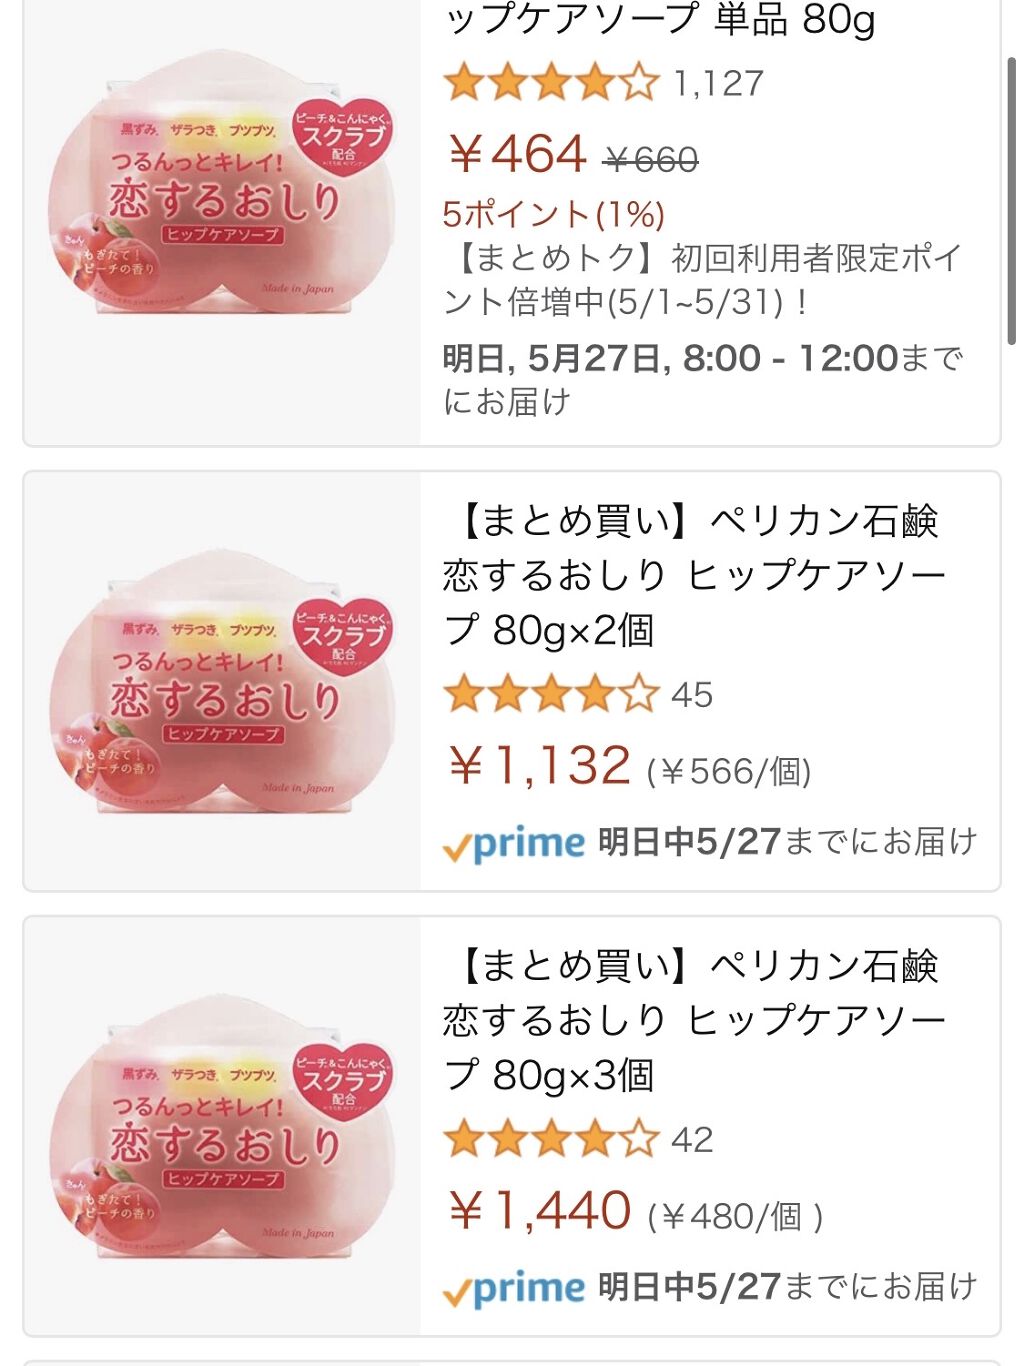Tap the まとめトク first-time user promotion text
The image size is (1024, 1366).
click(700, 279)
